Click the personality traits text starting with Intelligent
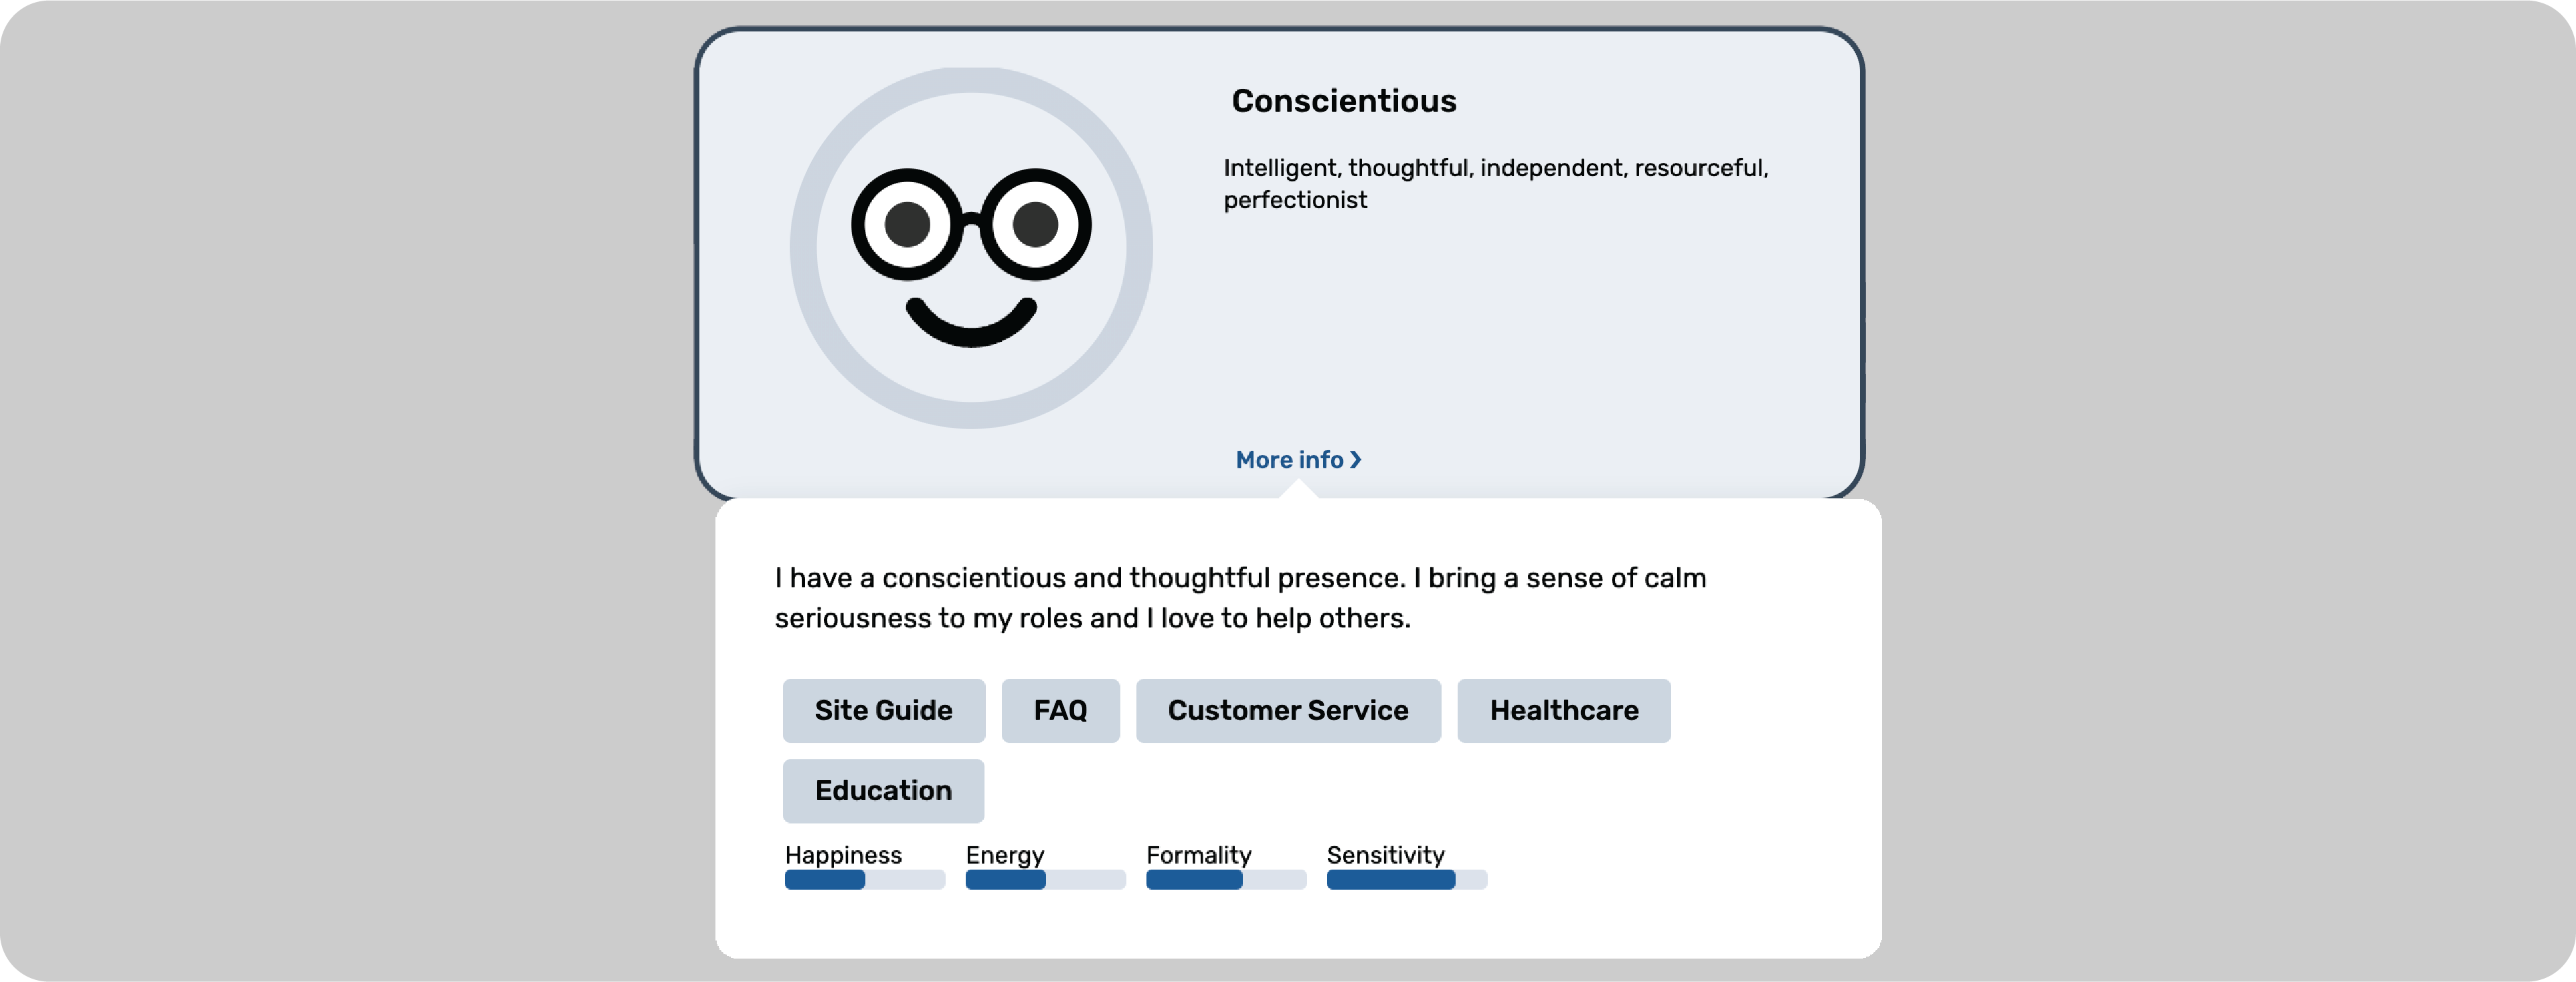 click(x=1494, y=168)
